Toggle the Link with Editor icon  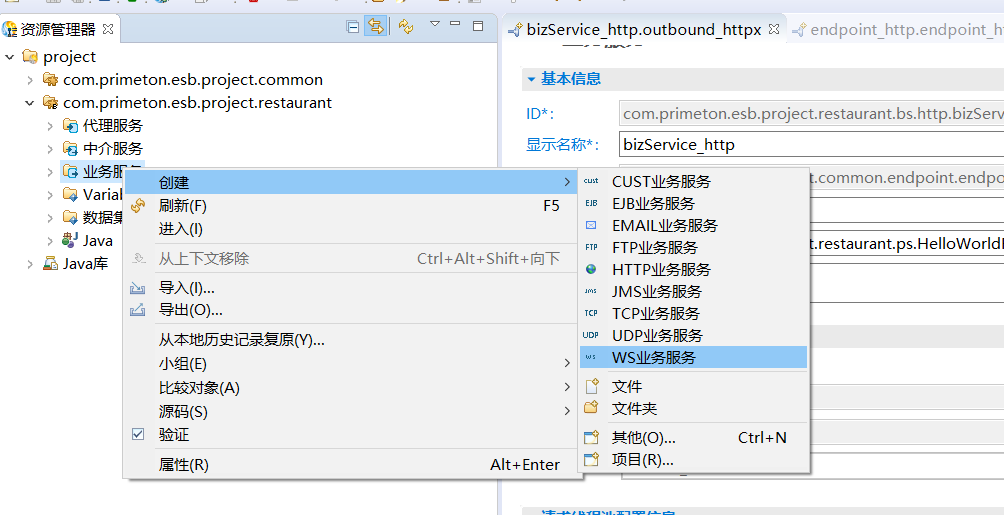375,27
